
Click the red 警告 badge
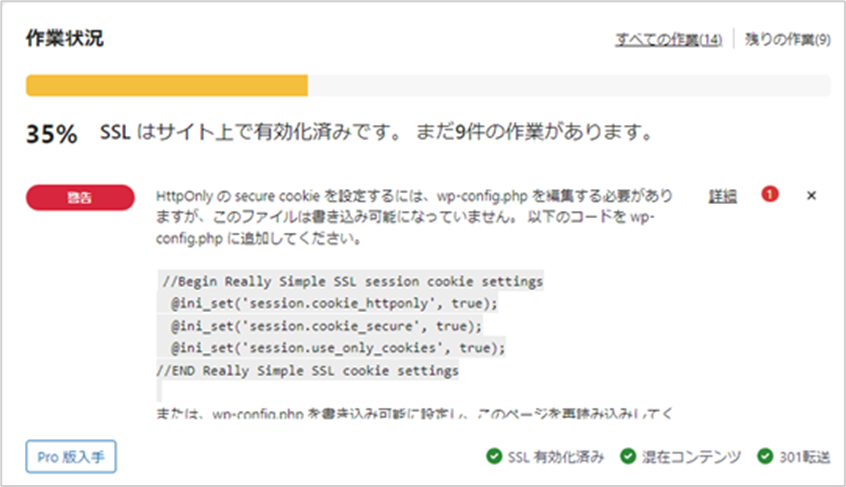tap(80, 197)
